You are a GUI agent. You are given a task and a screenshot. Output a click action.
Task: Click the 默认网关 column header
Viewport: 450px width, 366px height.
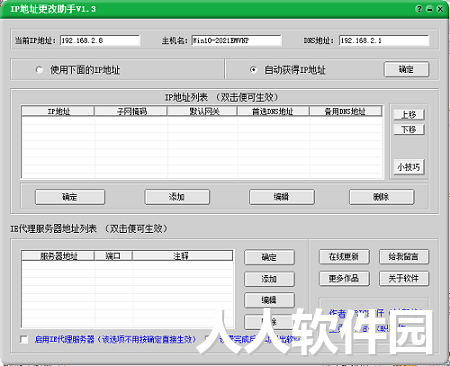click(x=202, y=111)
